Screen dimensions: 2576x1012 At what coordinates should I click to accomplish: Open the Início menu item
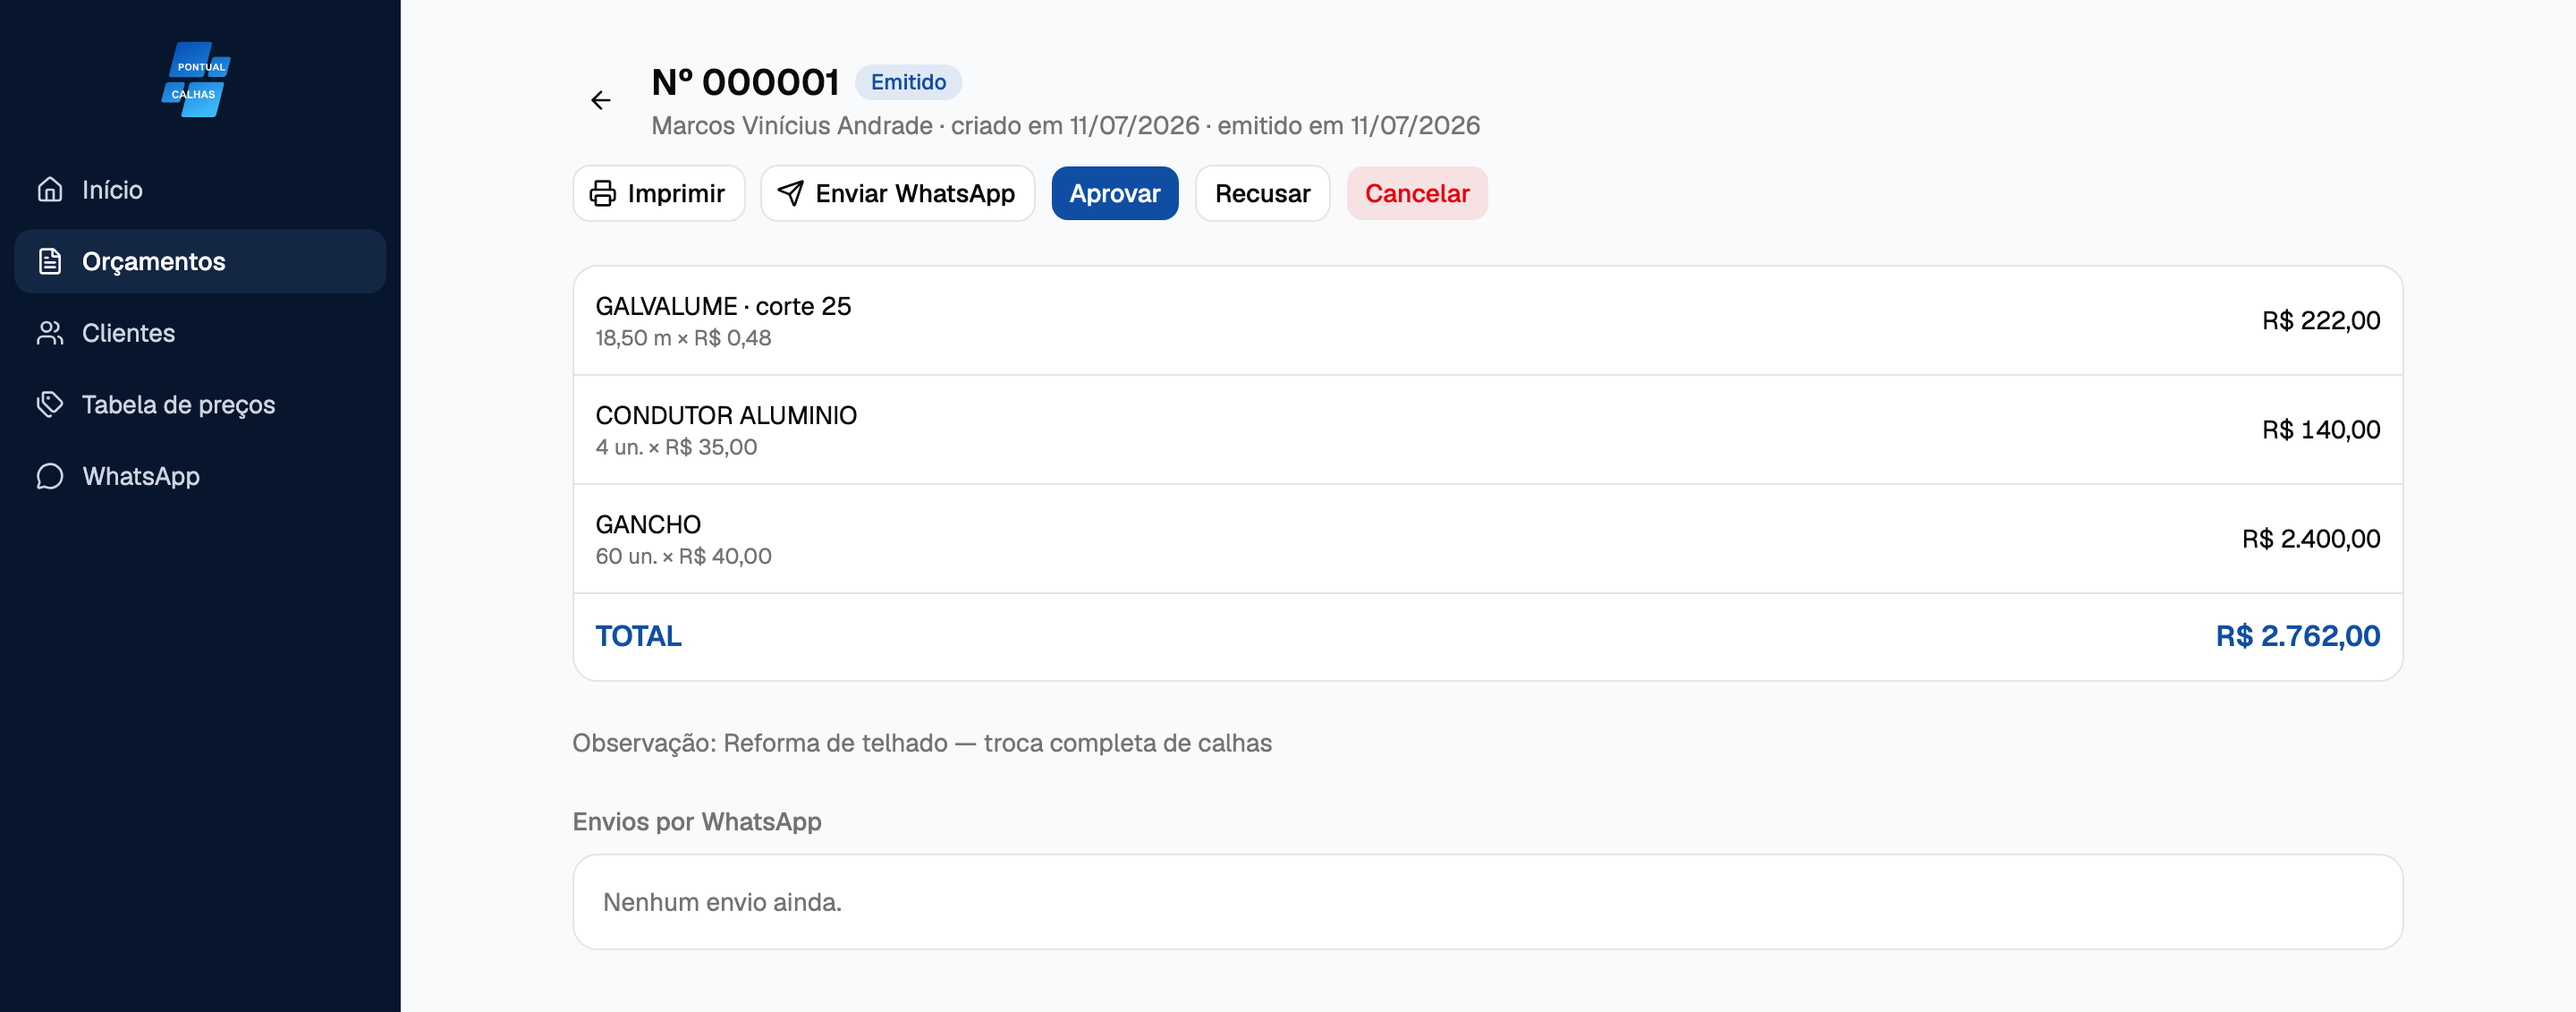click(200, 189)
